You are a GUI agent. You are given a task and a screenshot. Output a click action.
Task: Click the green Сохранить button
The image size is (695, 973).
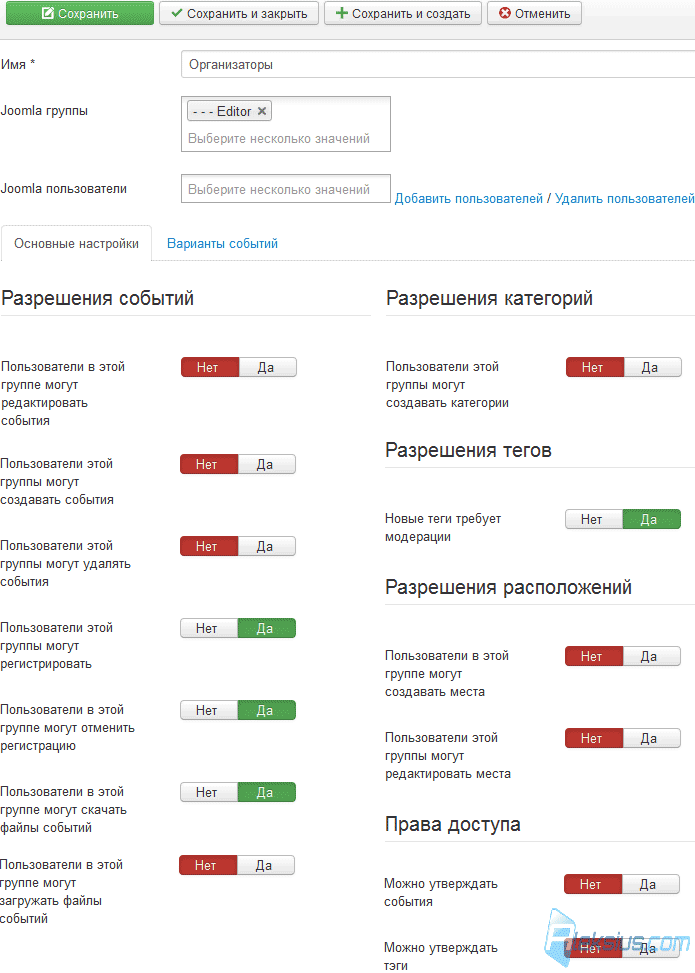pyautogui.click(x=80, y=13)
